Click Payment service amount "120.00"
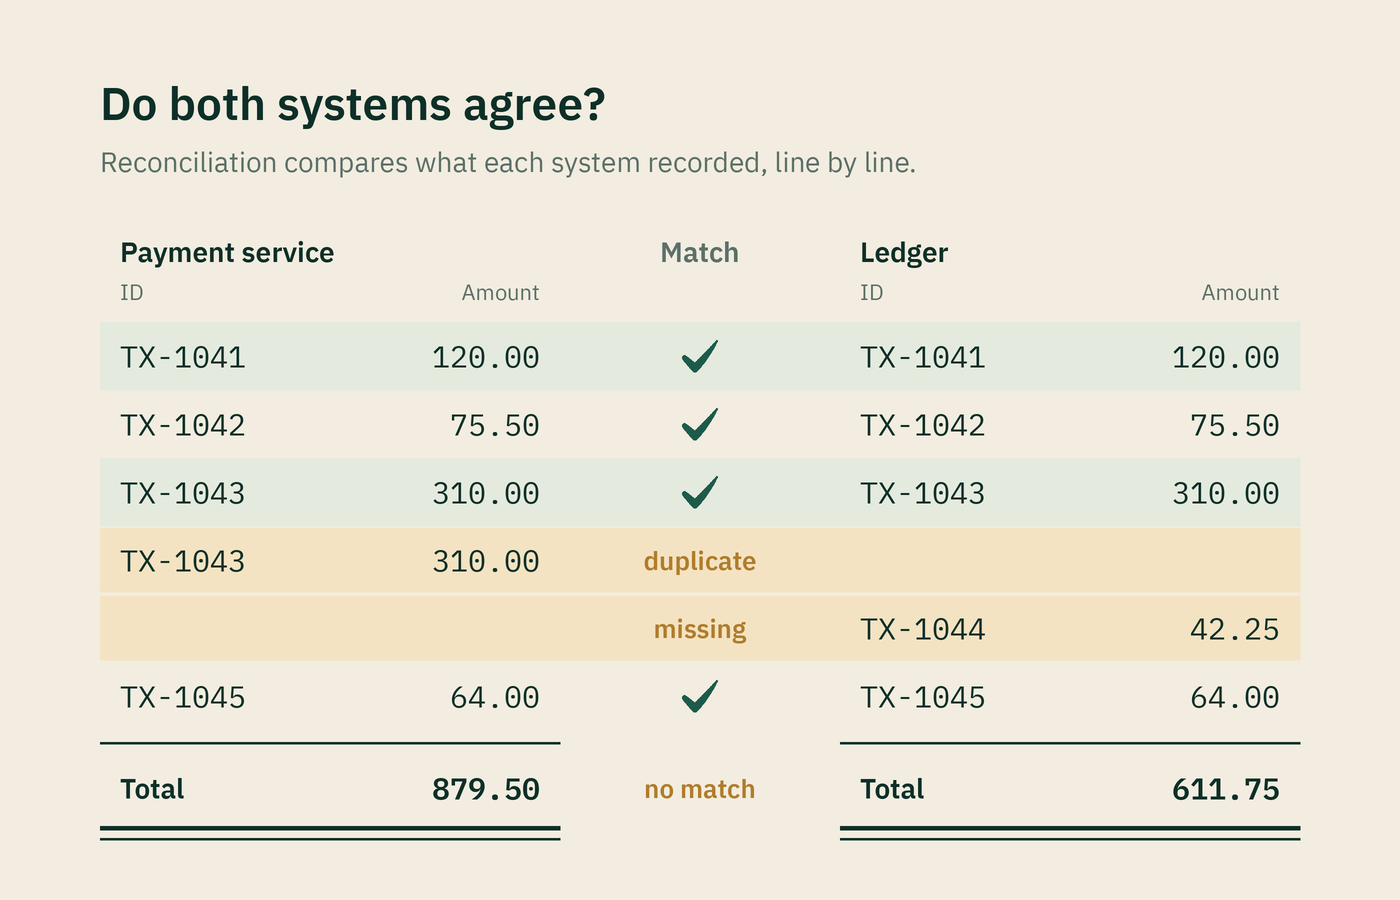 [x=486, y=357]
